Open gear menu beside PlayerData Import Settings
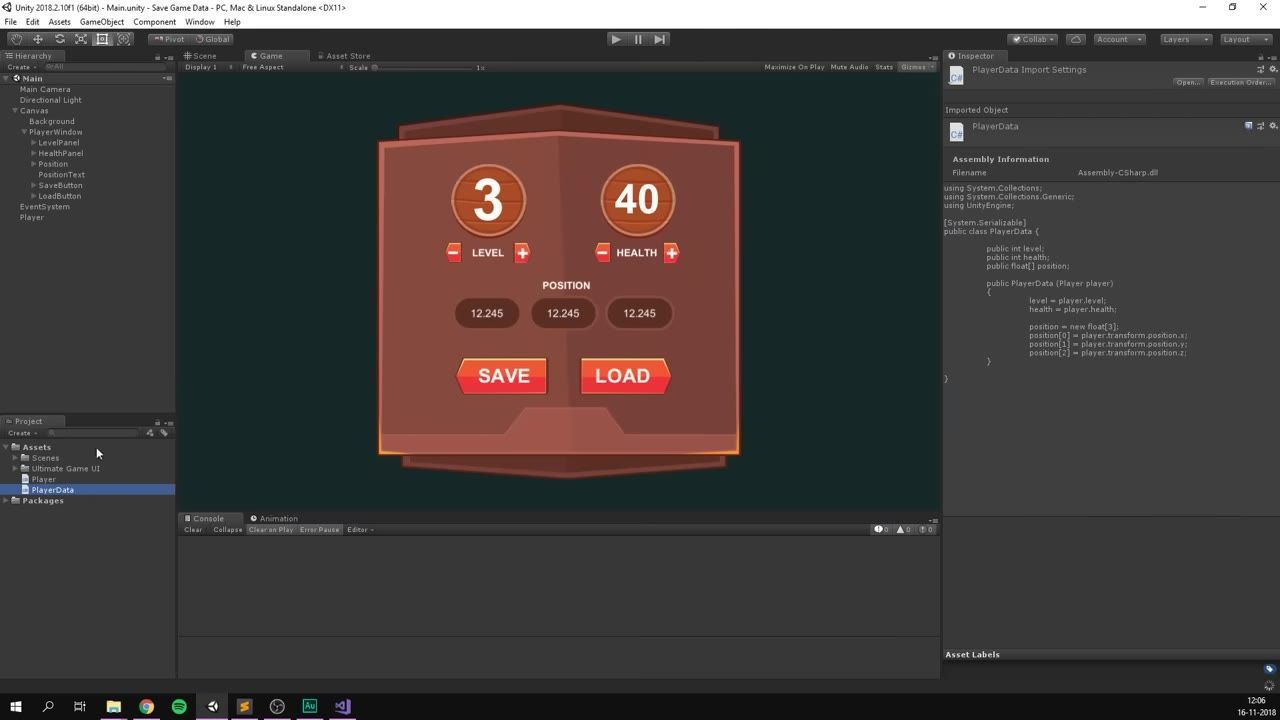Screen dimensions: 1280x720 tap(1273, 70)
